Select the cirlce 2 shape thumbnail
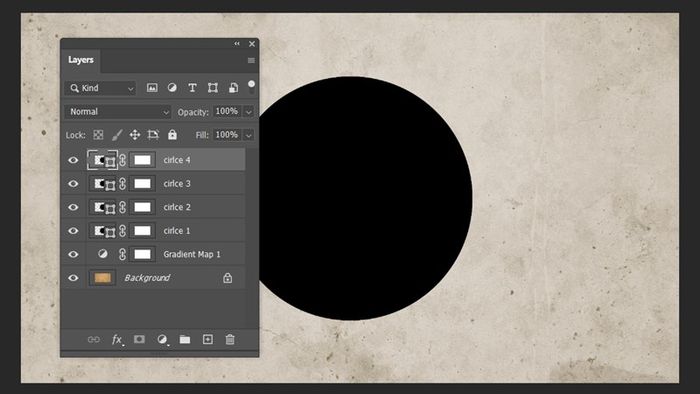This screenshot has width=700, height=394. tap(103, 207)
